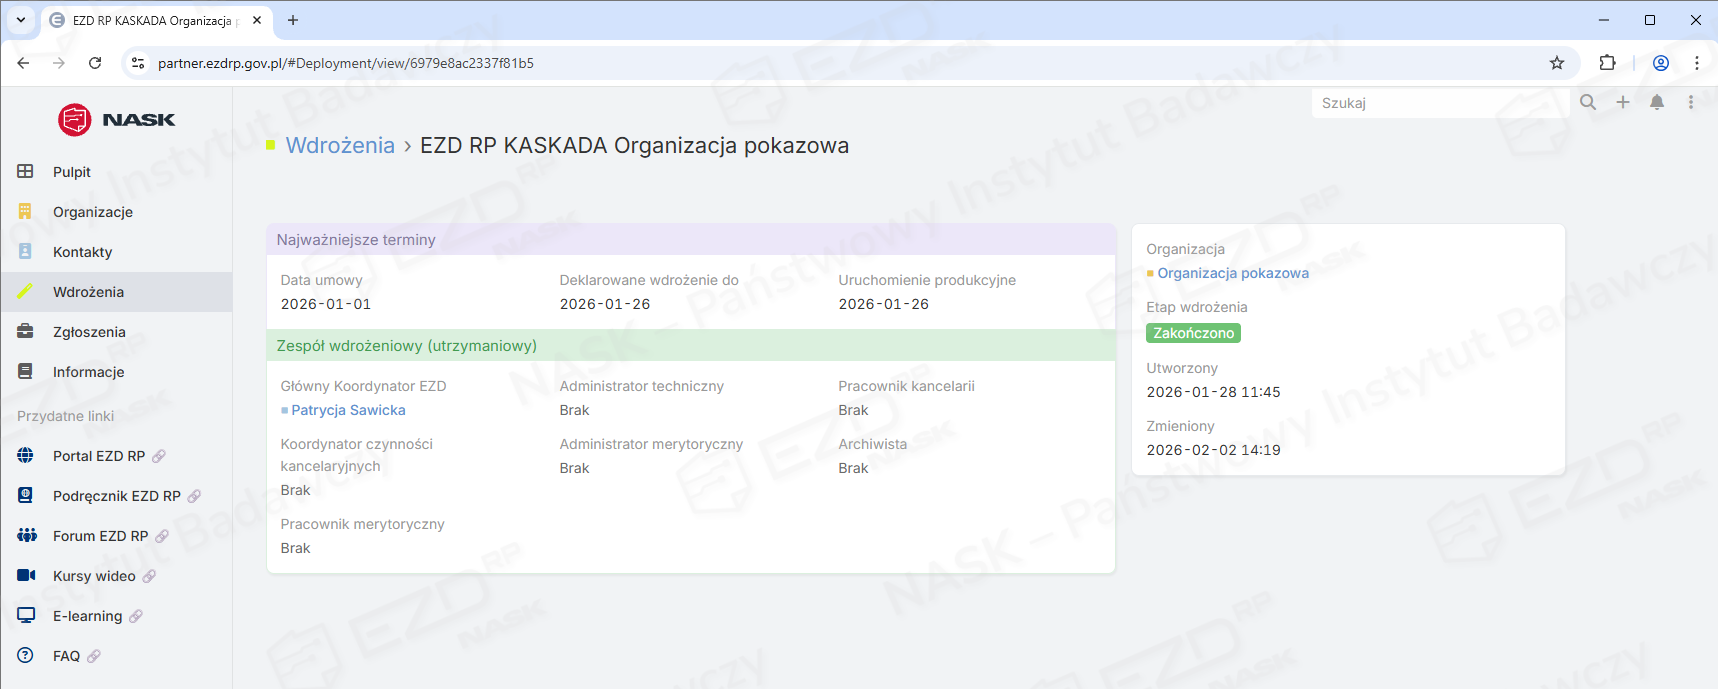Click the Wdrożenia pencil icon
Viewport: 1718px width, 689px height.
click(26, 292)
